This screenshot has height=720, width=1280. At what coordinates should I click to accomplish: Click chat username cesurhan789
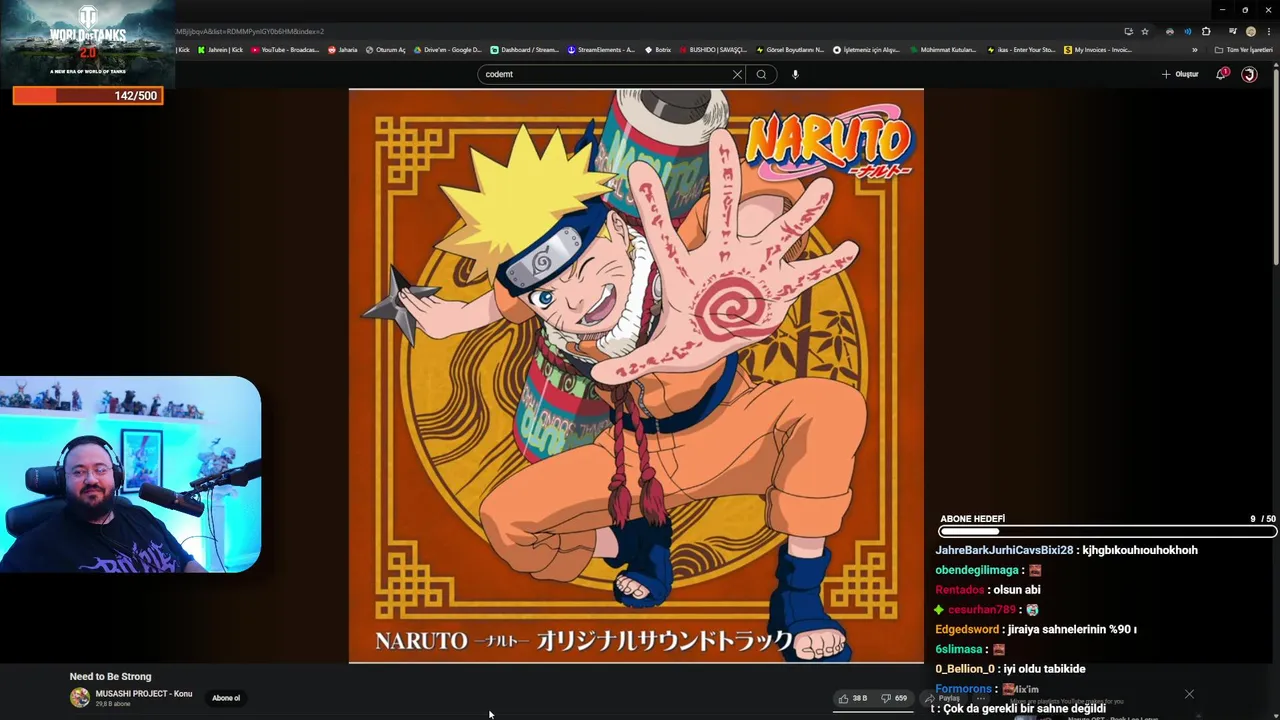(x=981, y=610)
